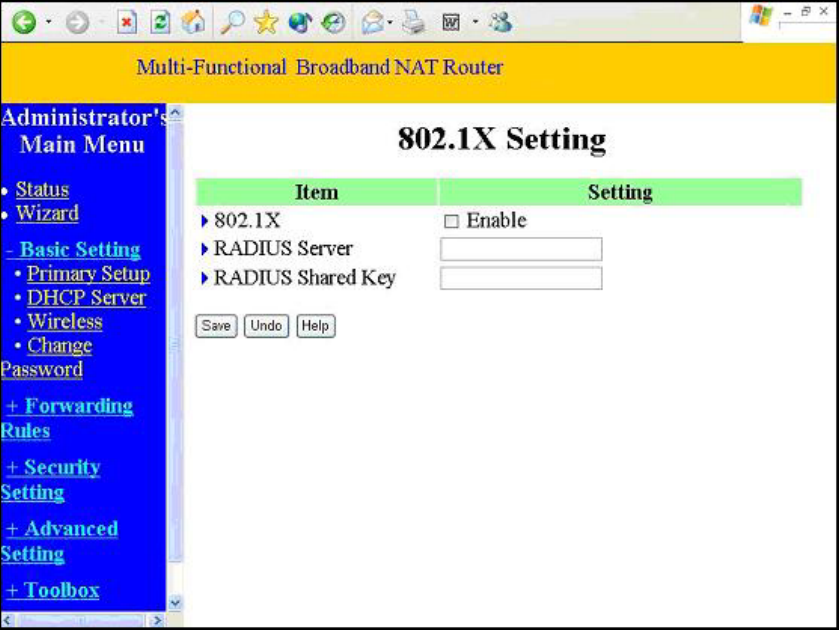Click the 'RADIUS Server' label

pyautogui.click(x=283, y=249)
